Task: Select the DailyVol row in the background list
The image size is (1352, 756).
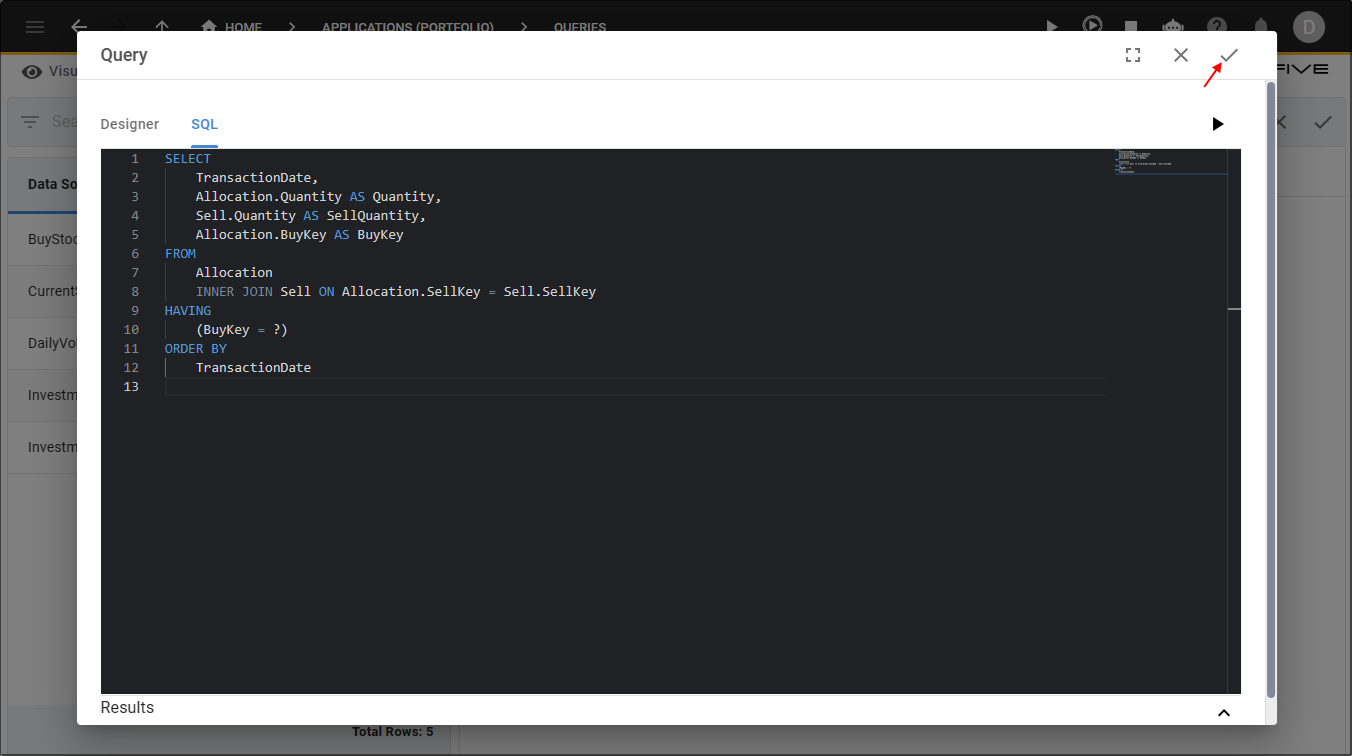Action: (53, 344)
